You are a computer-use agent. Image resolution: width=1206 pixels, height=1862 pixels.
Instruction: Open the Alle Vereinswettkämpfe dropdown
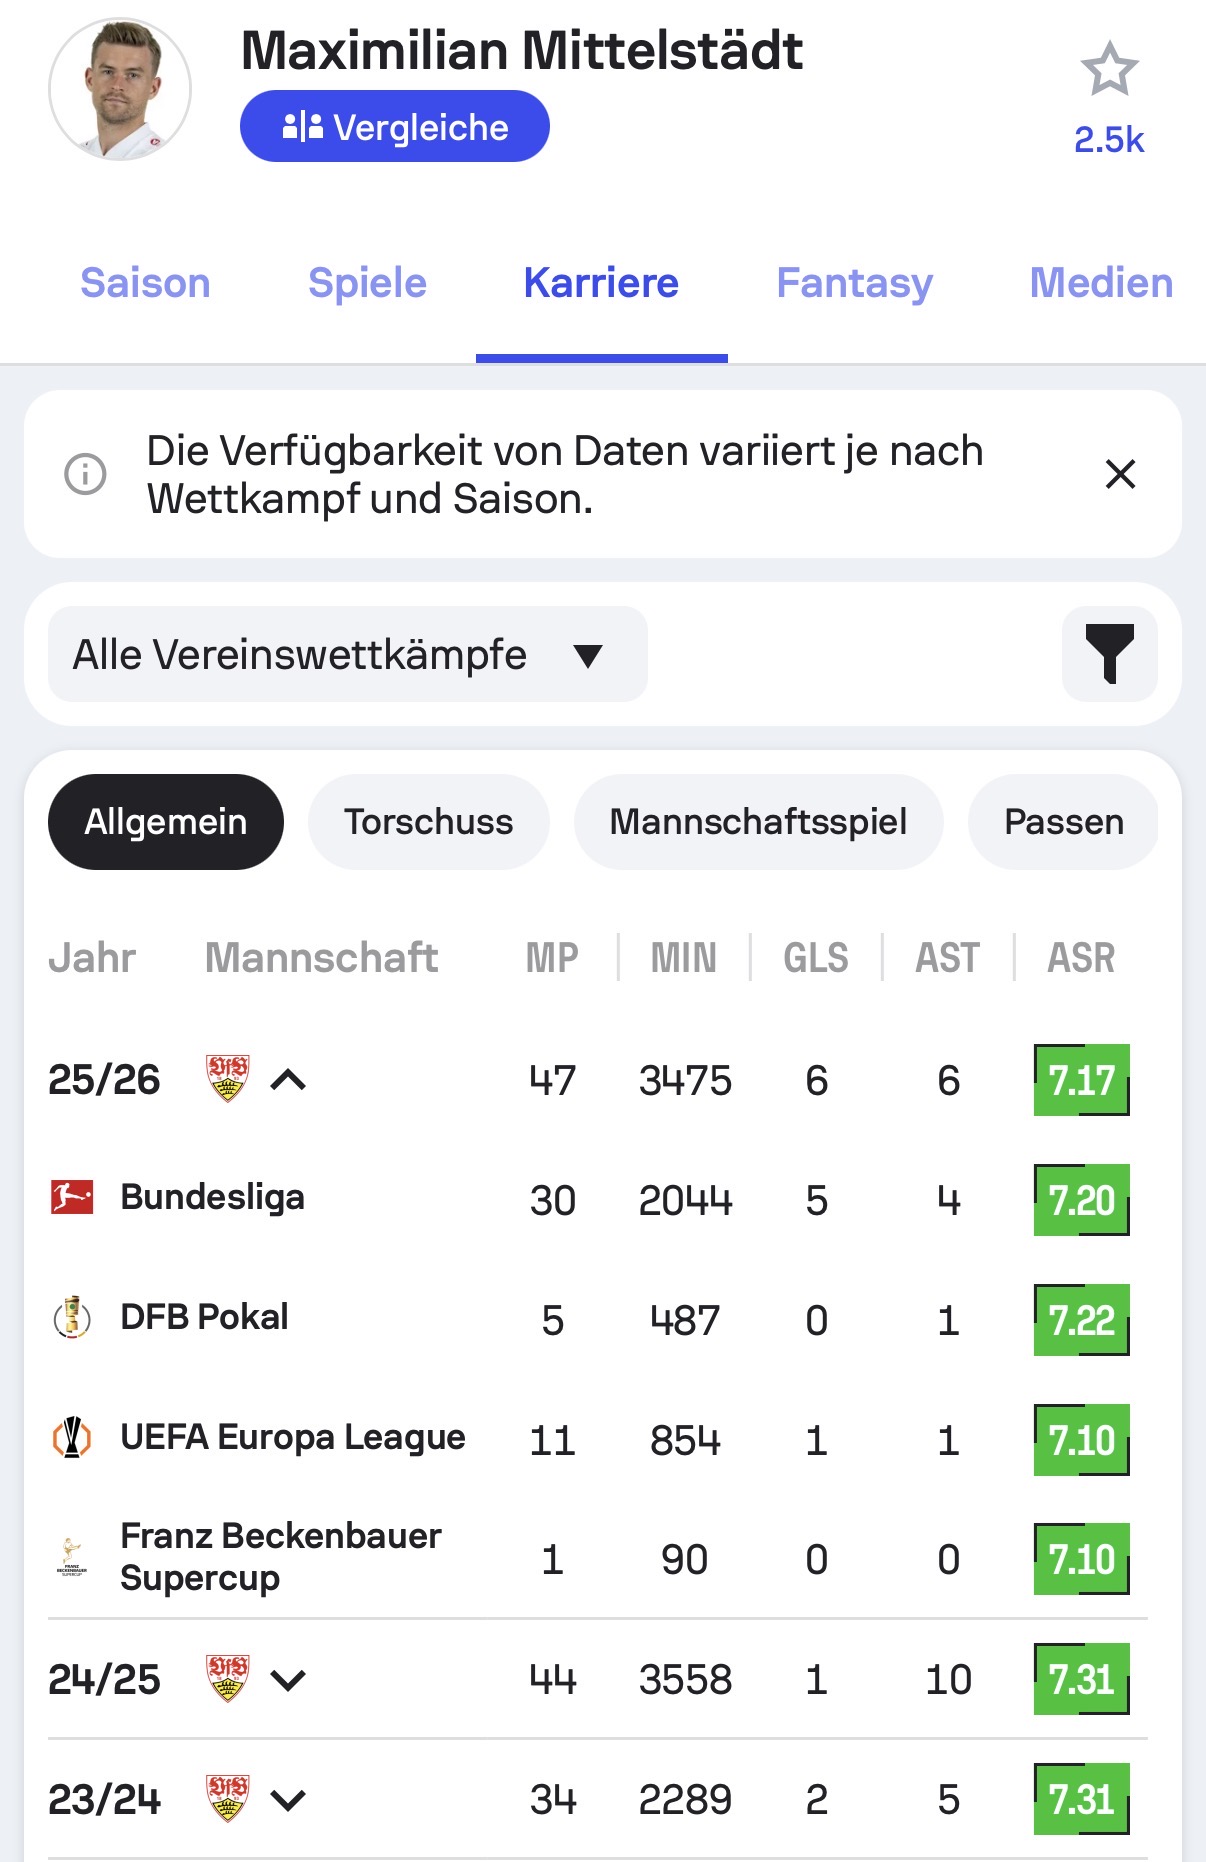click(347, 654)
